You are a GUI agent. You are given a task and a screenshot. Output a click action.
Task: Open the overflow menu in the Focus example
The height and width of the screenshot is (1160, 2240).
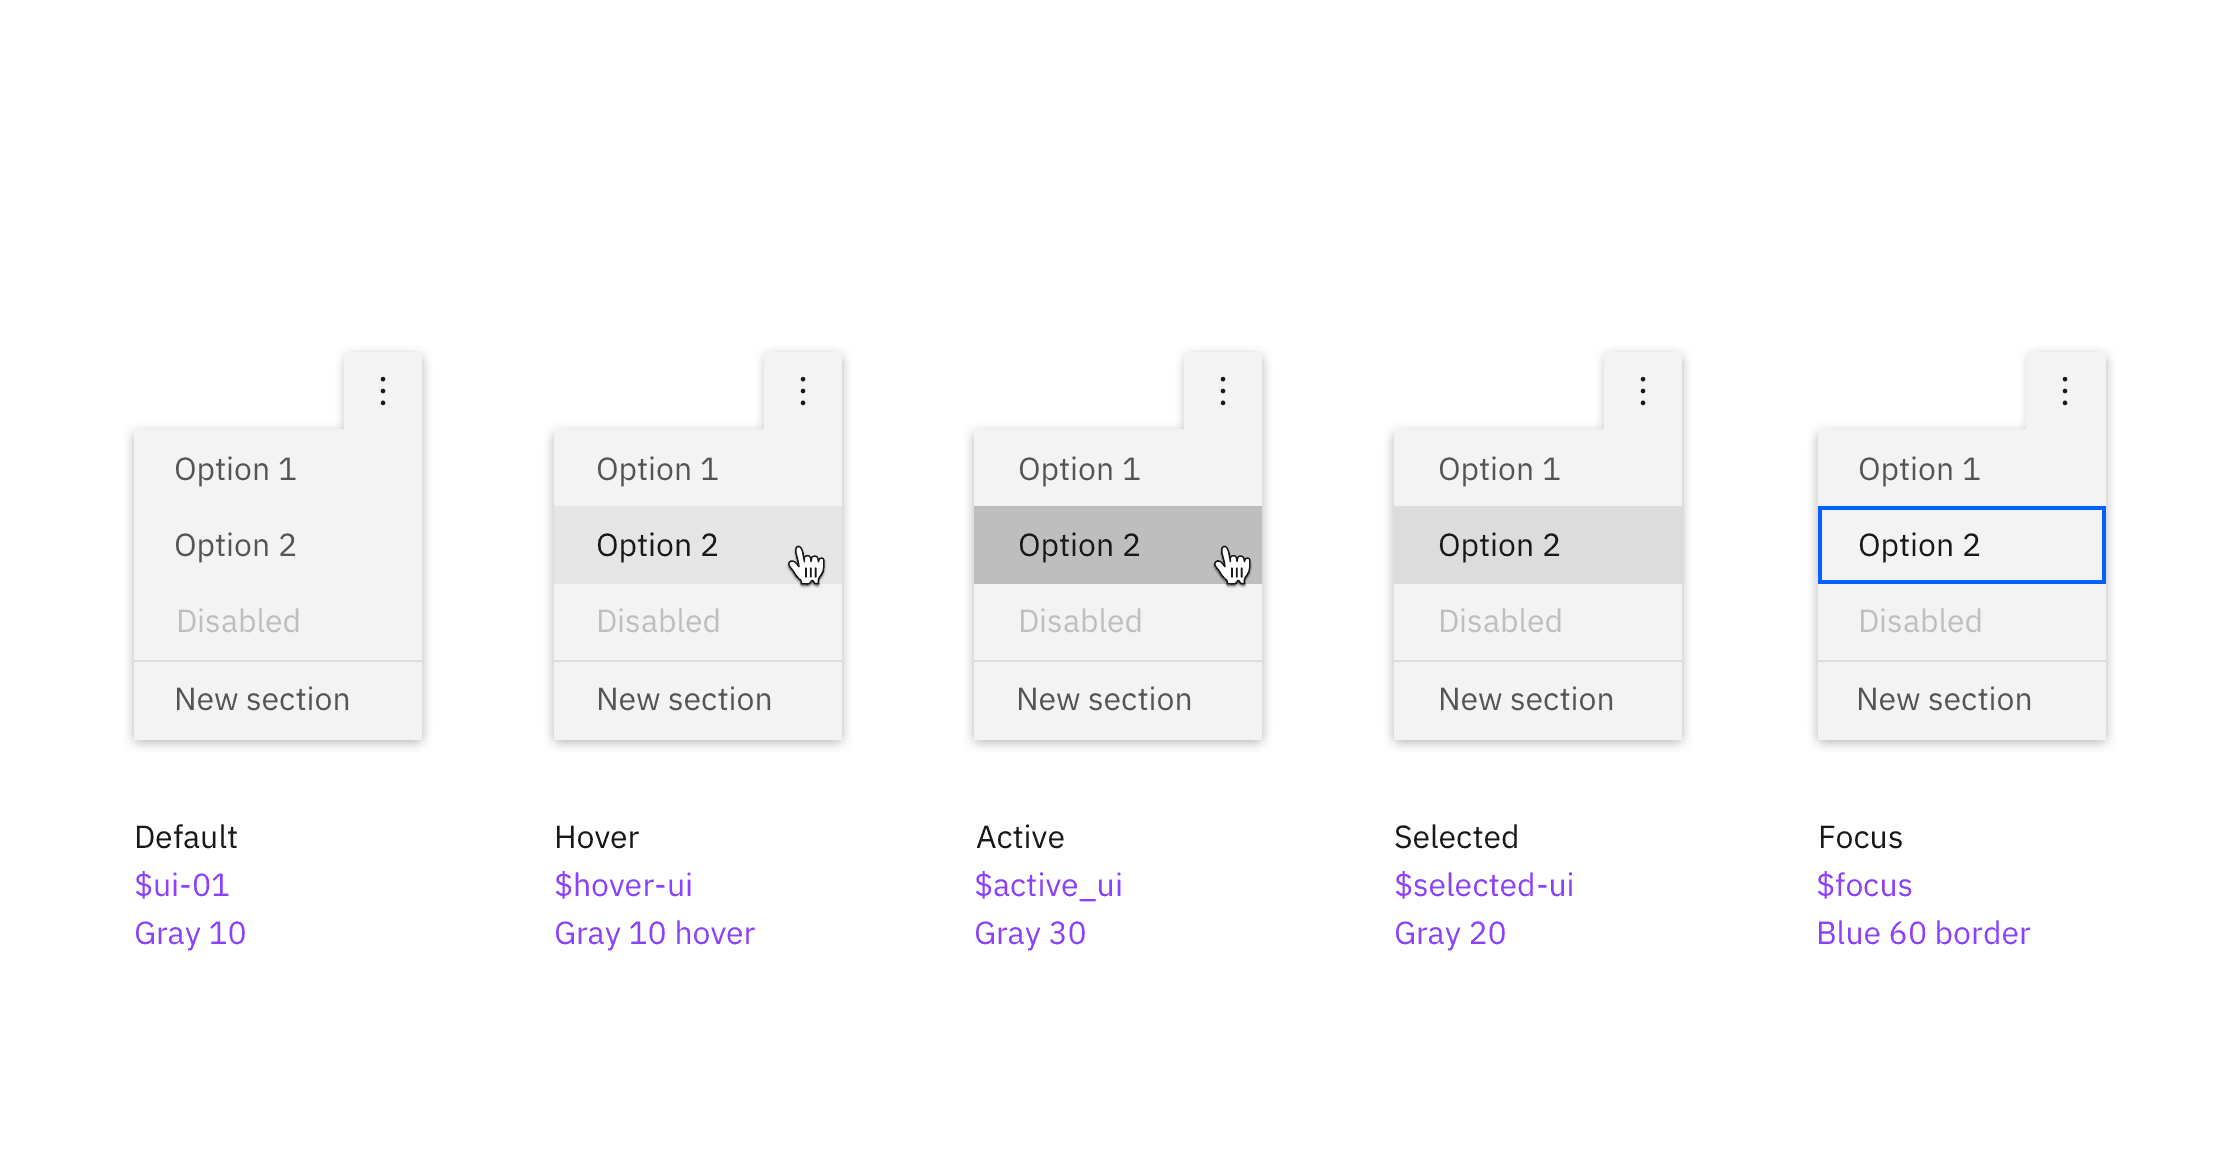(x=2064, y=390)
